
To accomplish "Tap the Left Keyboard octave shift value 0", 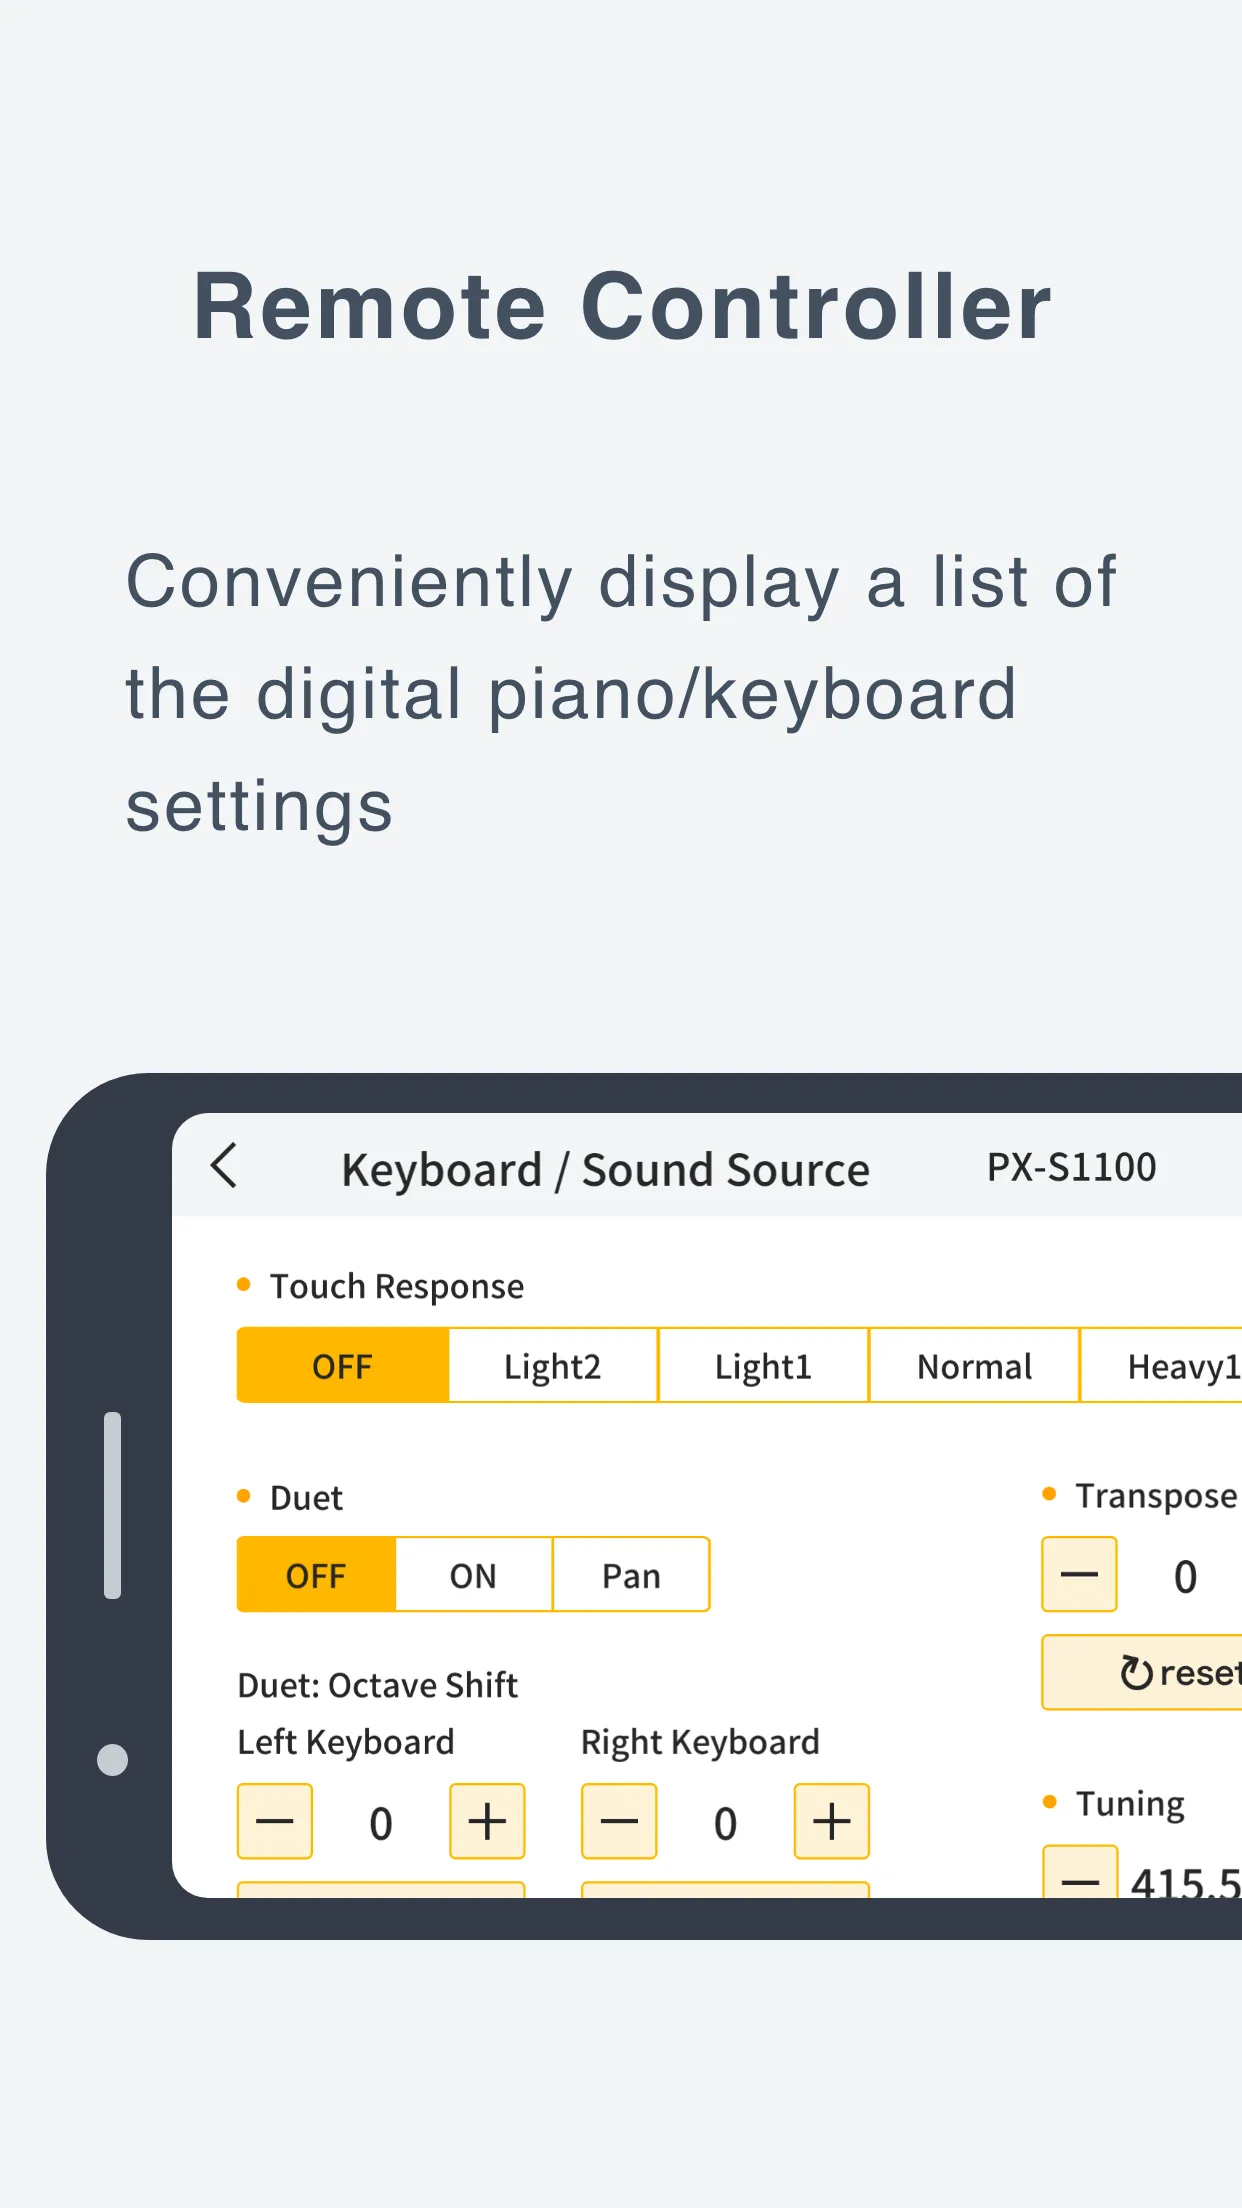I will click(x=381, y=1822).
